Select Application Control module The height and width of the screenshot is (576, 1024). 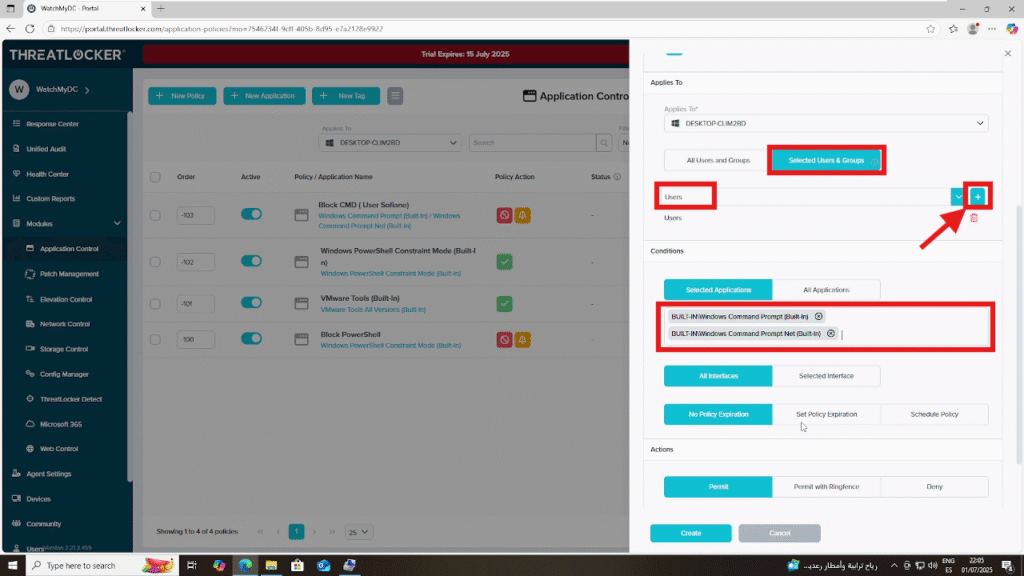click(x=69, y=249)
